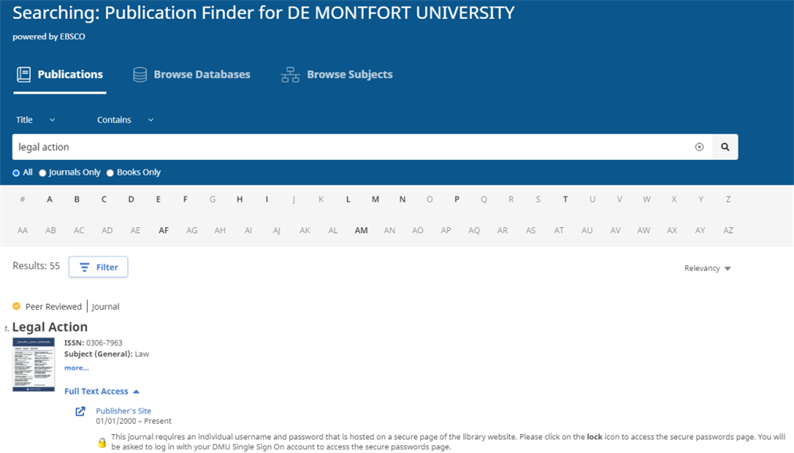Select the All radio button
The height and width of the screenshot is (453, 794).
pos(16,173)
